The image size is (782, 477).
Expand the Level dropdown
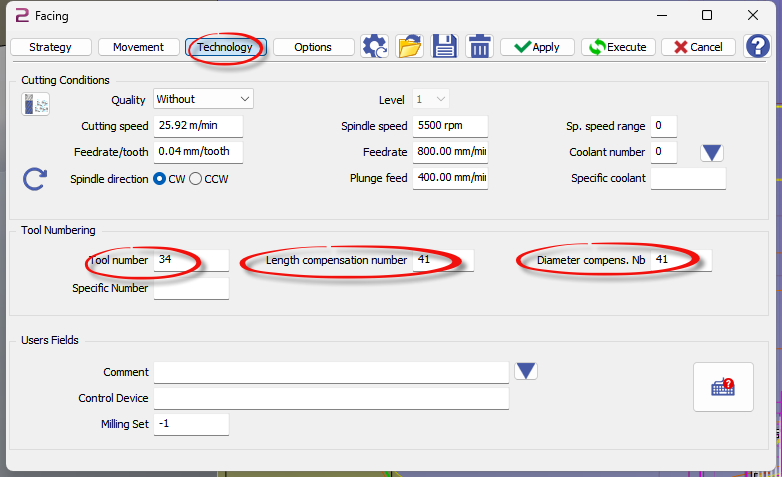431,99
